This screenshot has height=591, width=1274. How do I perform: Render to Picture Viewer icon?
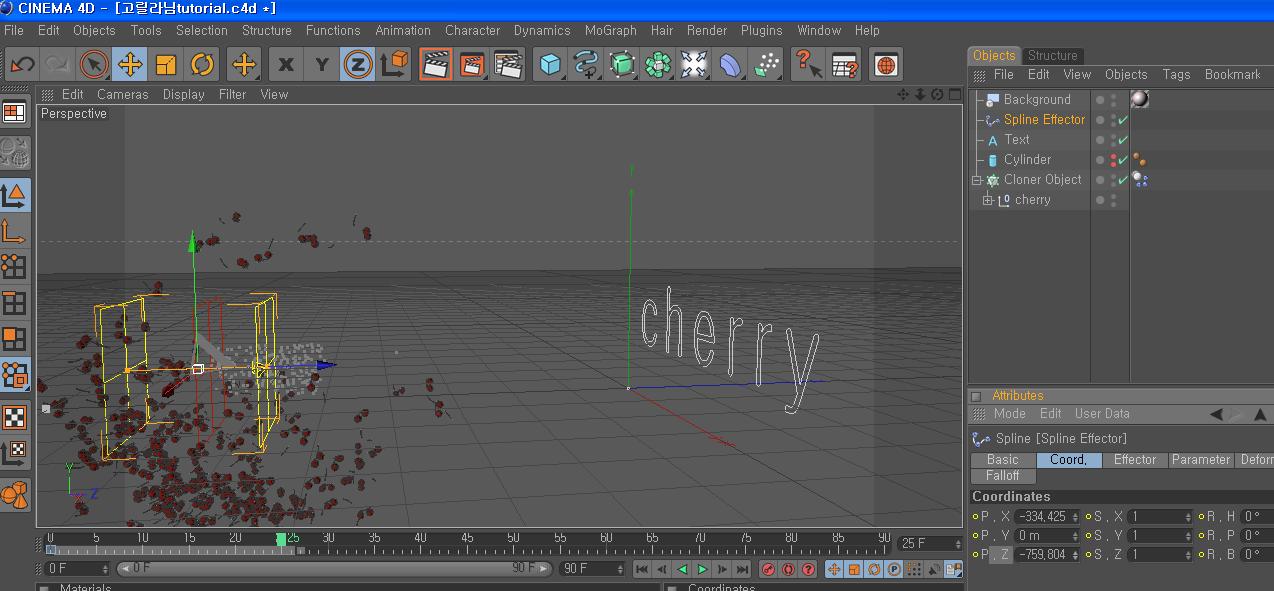[472, 65]
